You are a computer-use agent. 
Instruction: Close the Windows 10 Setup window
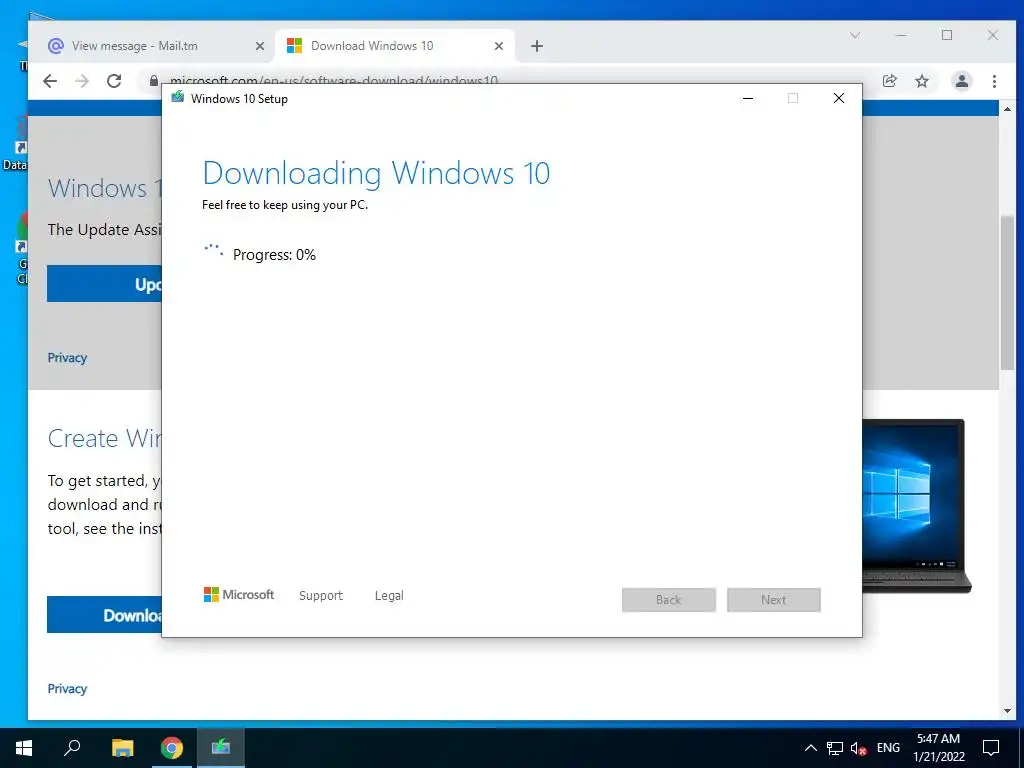tap(839, 99)
